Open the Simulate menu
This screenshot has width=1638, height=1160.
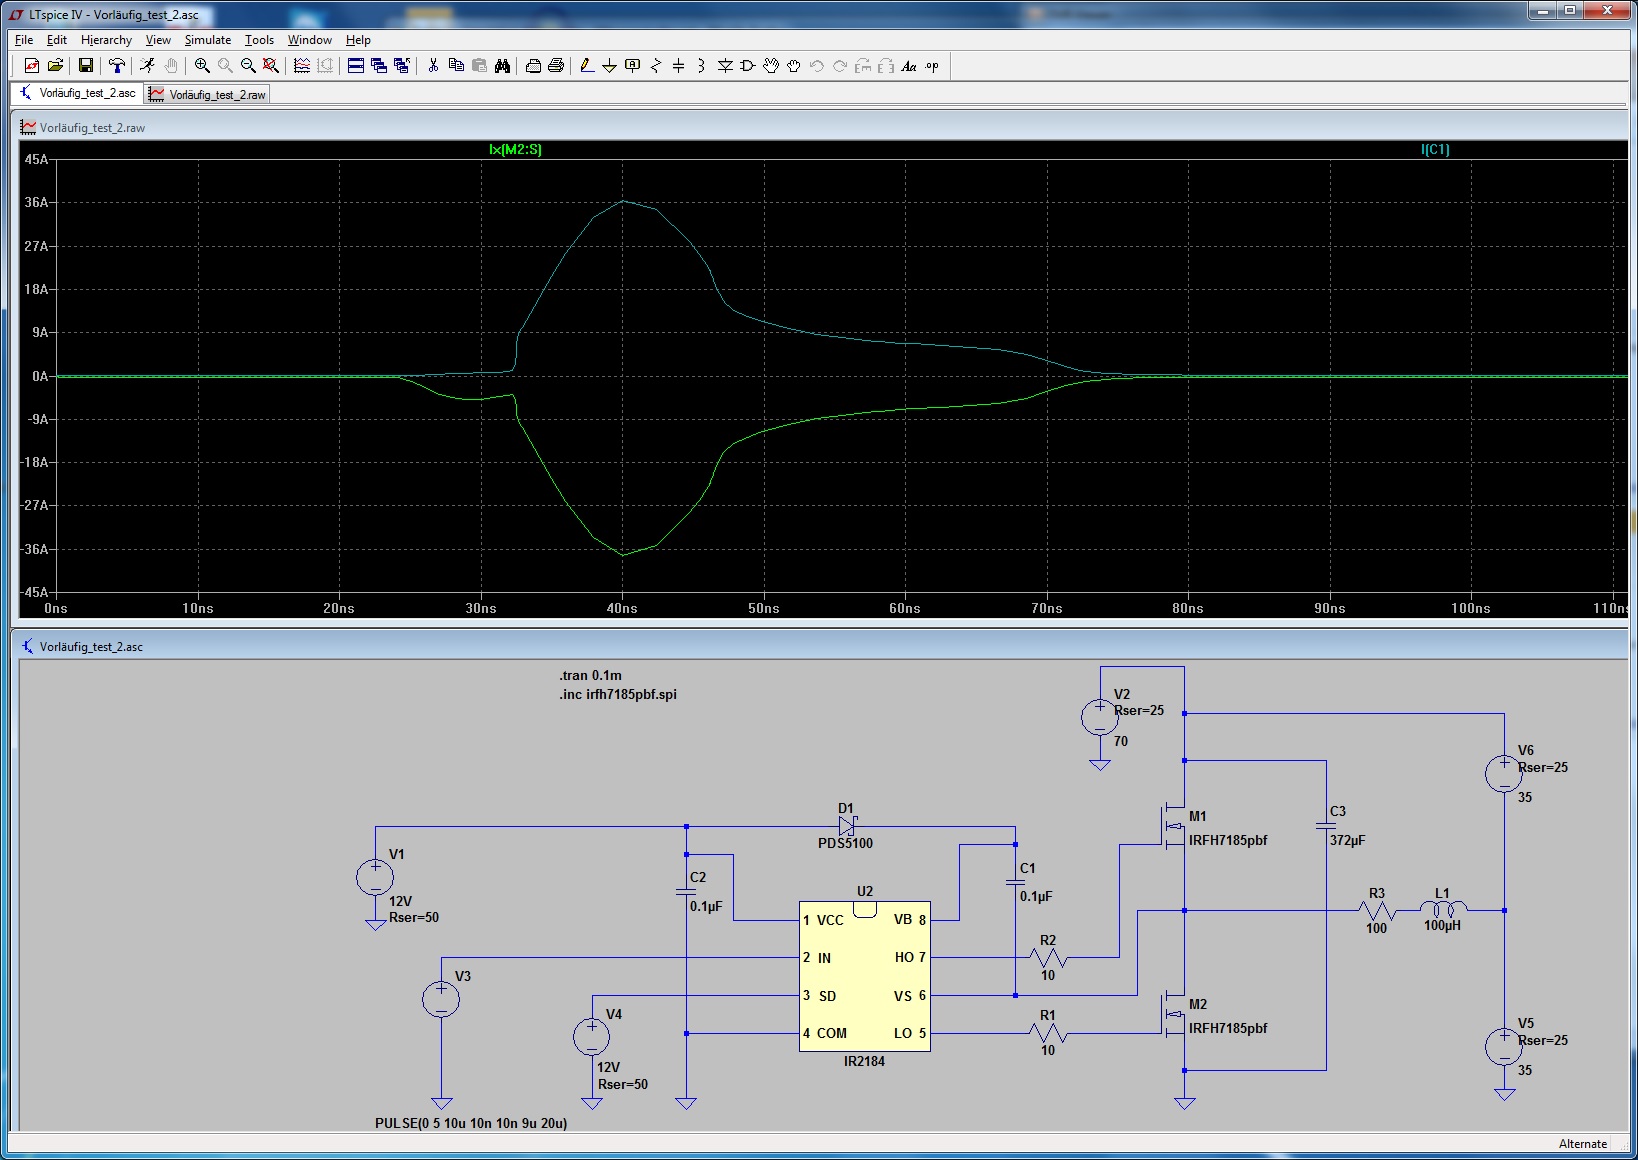[x=208, y=40]
